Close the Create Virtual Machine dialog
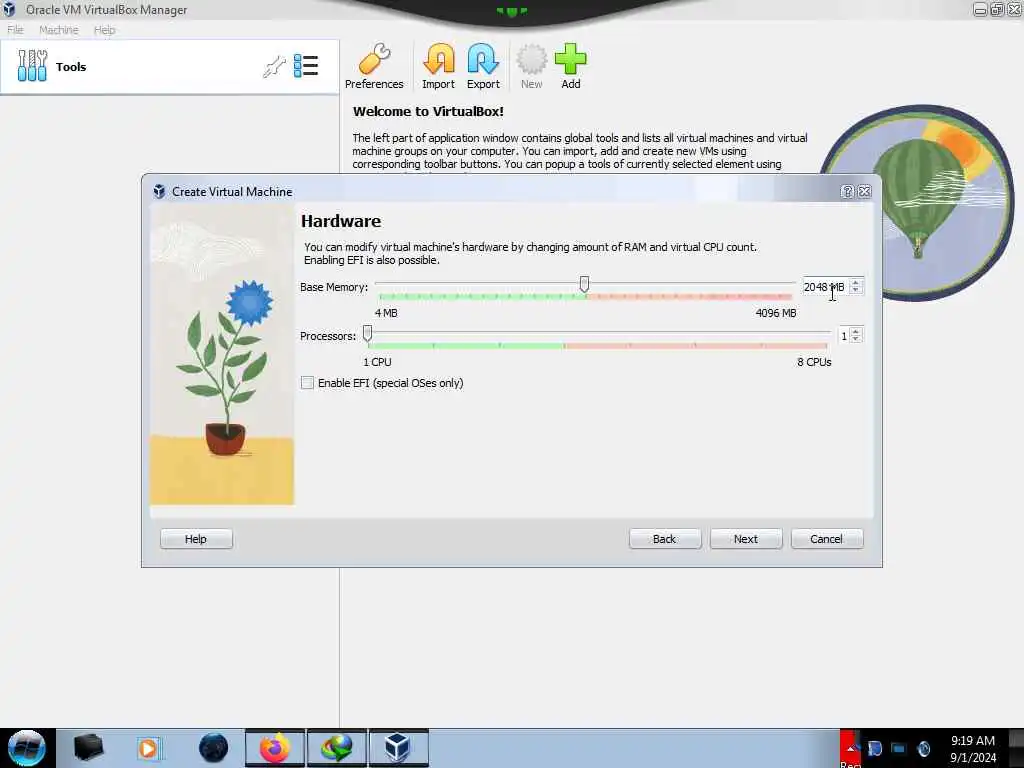Image resolution: width=1024 pixels, height=768 pixels. (865, 191)
